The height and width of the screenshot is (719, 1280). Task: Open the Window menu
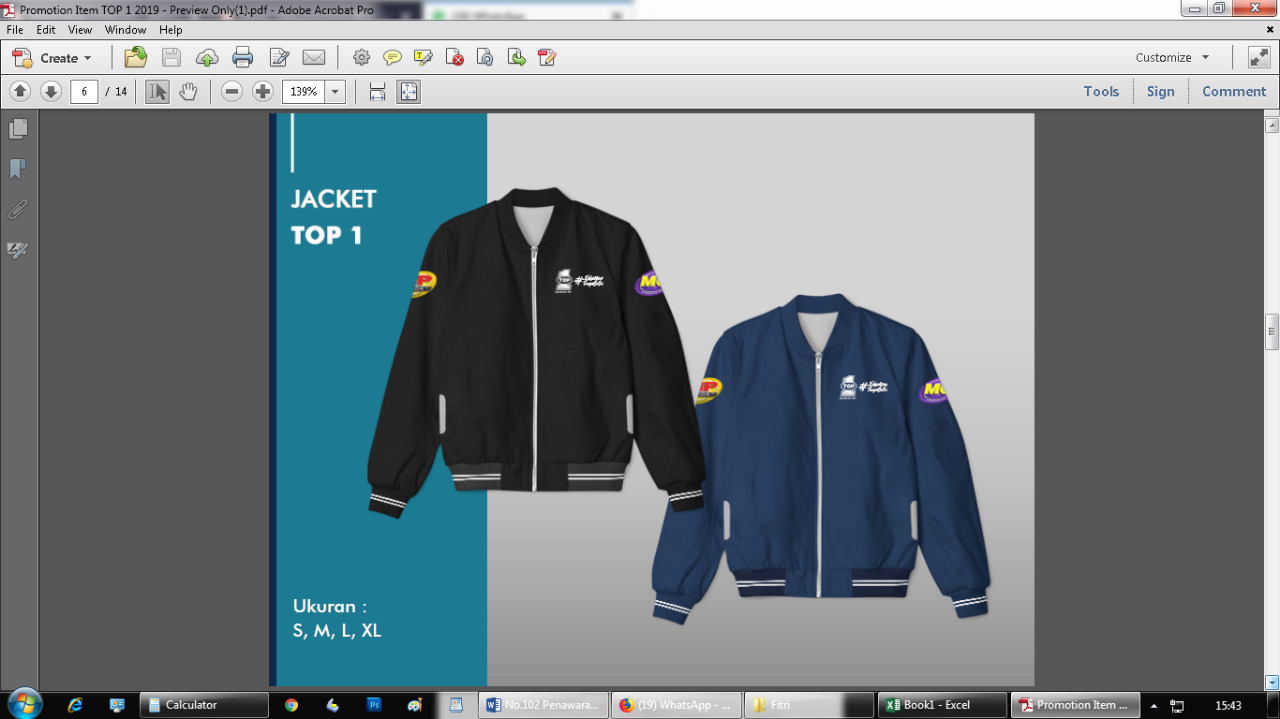click(125, 30)
